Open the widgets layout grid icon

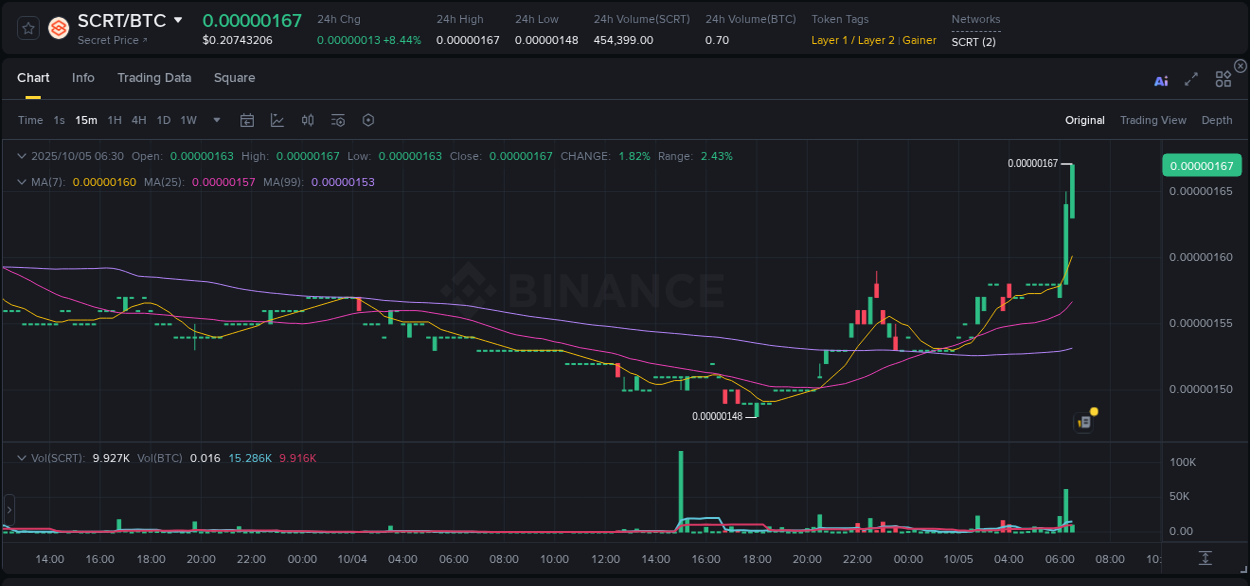tap(1223, 81)
